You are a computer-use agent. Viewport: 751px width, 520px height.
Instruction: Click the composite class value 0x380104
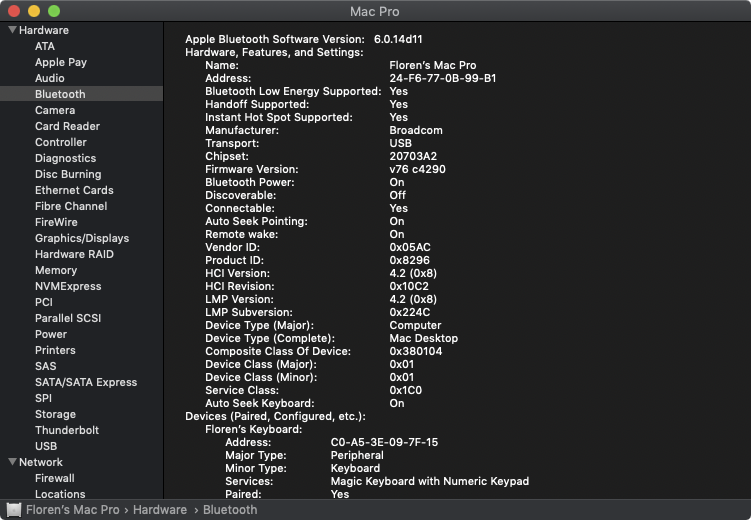point(416,351)
